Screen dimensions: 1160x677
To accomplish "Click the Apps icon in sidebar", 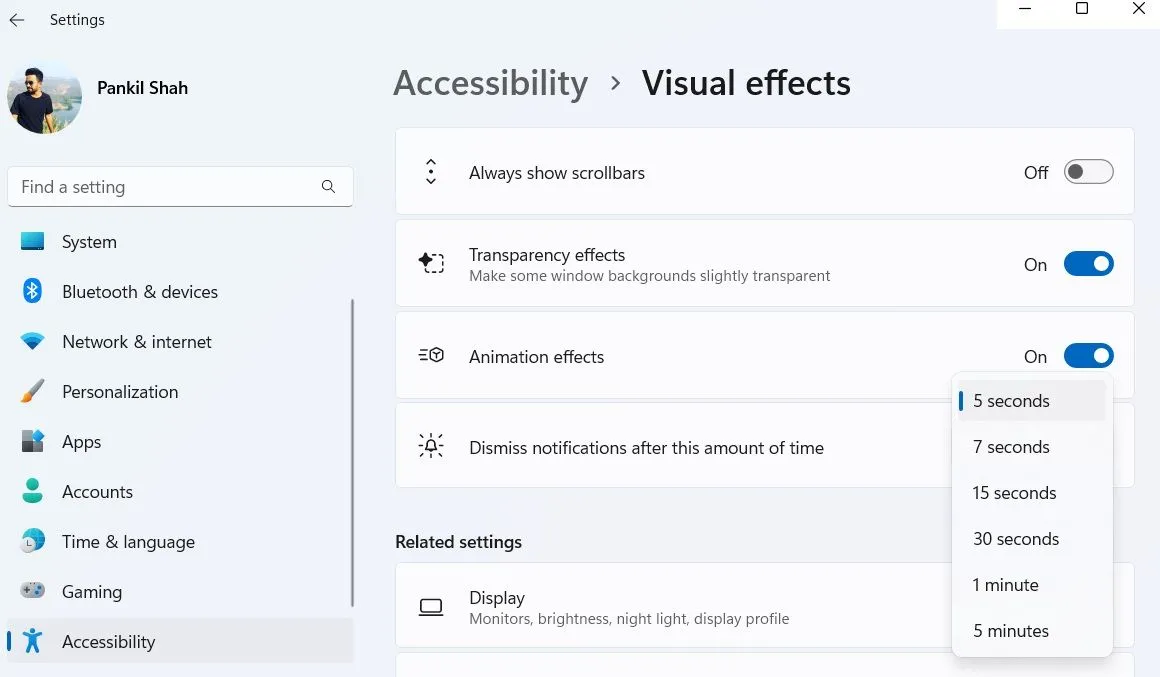I will [x=33, y=441].
